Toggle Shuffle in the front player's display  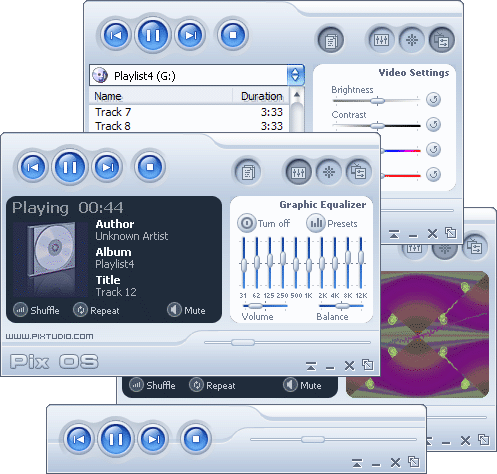36,310
